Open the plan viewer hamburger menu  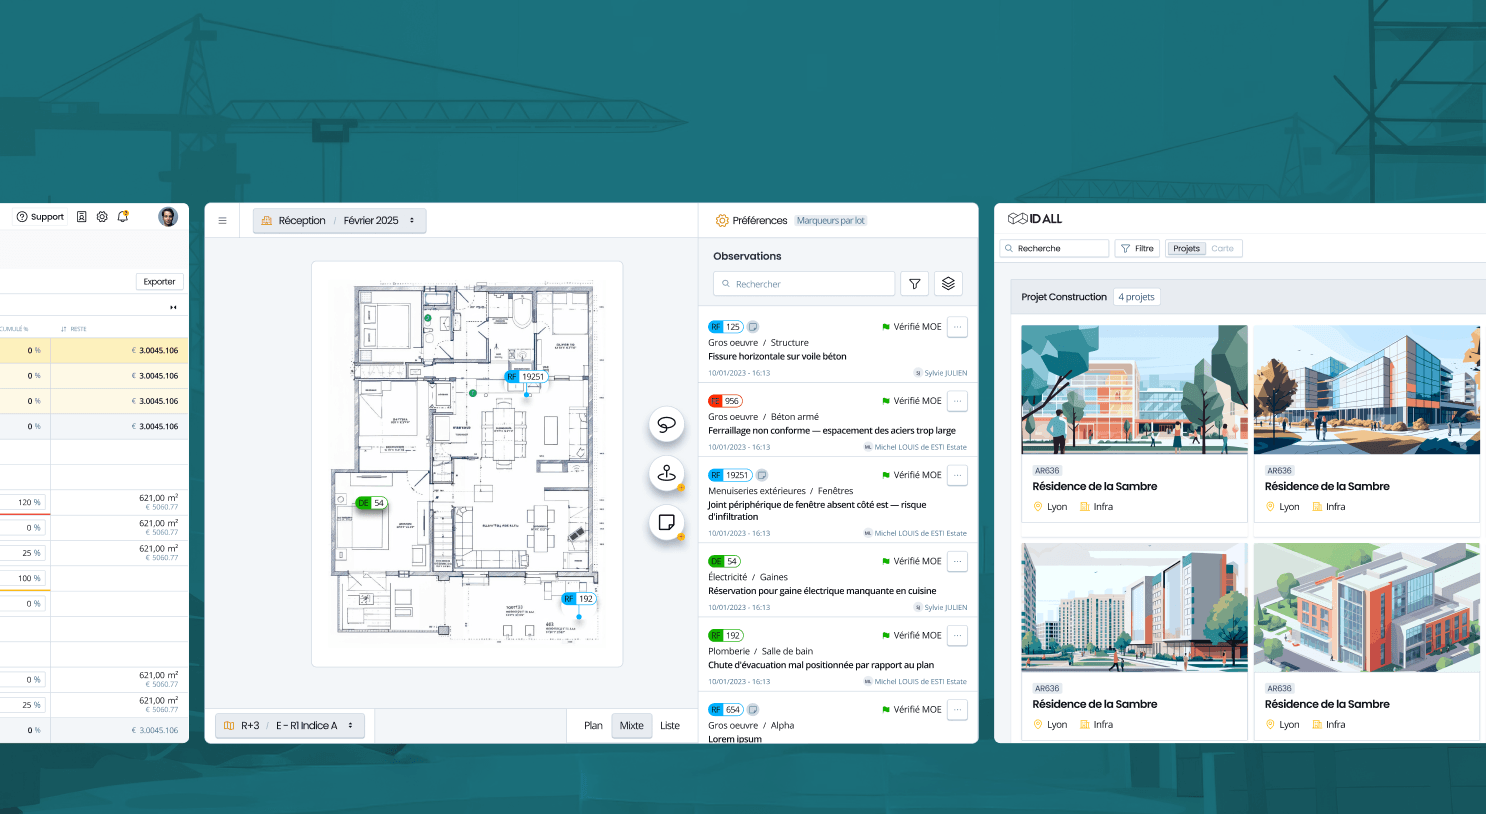(x=222, y=220)
